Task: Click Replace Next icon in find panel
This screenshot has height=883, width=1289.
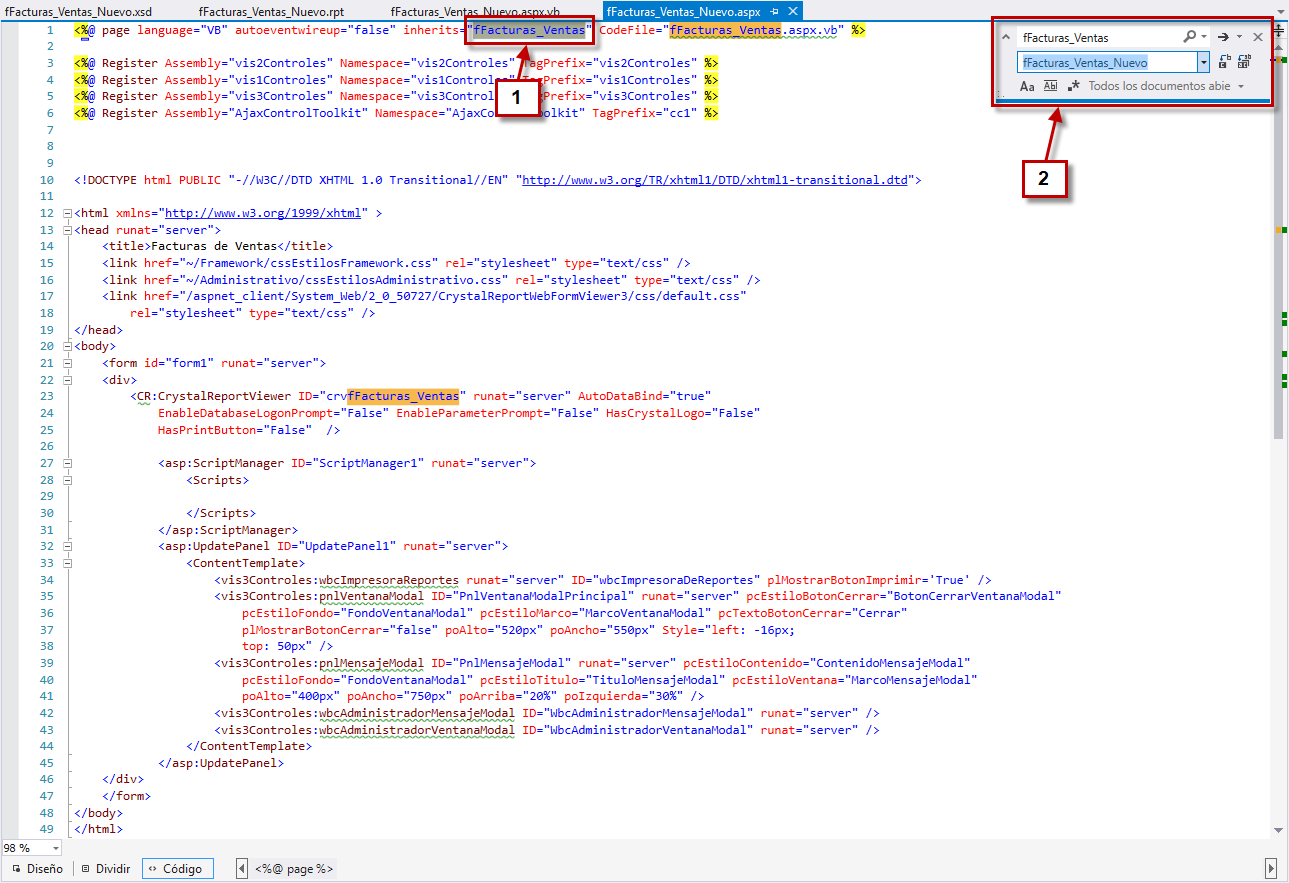Action: click(x=1225, y=62)
